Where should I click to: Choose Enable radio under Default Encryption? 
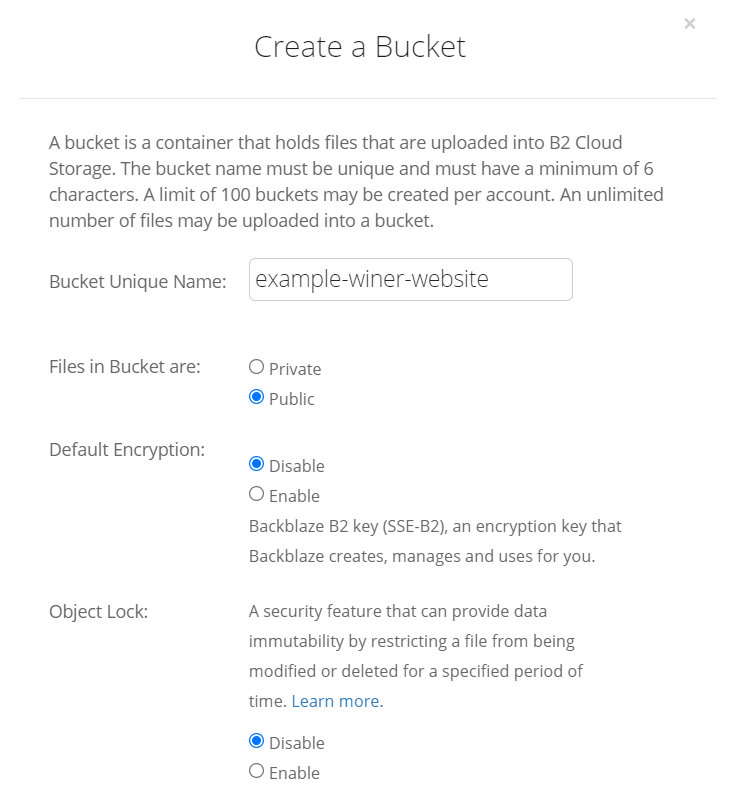click(256, 494)
